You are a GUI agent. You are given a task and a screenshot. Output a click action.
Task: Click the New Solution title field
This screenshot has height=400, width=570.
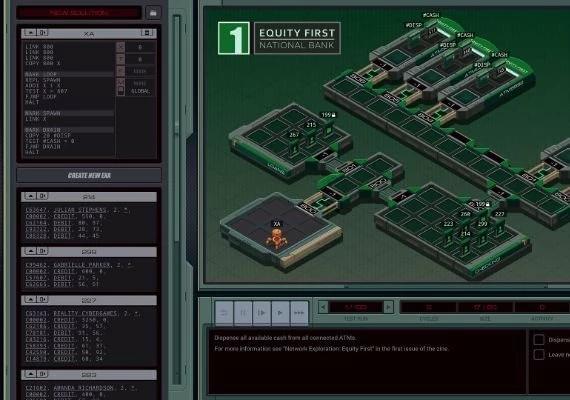click(79, 13)
